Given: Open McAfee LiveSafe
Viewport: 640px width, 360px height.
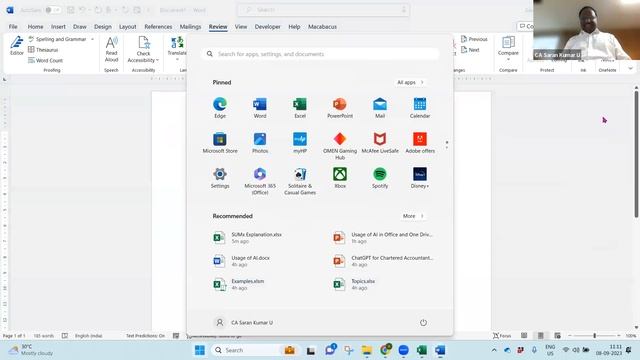Looking at the screenshot, I should 380,143.
